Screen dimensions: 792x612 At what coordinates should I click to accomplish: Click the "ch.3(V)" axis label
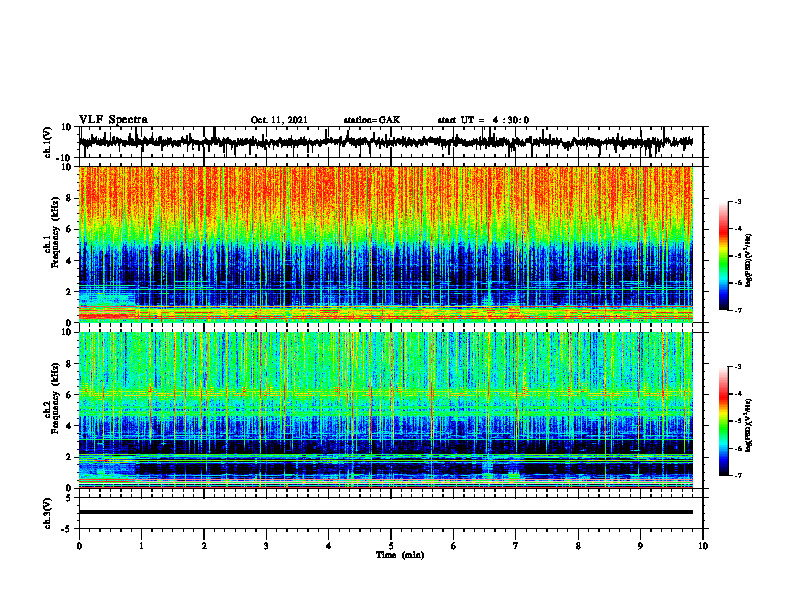click(x=48, y=513)
